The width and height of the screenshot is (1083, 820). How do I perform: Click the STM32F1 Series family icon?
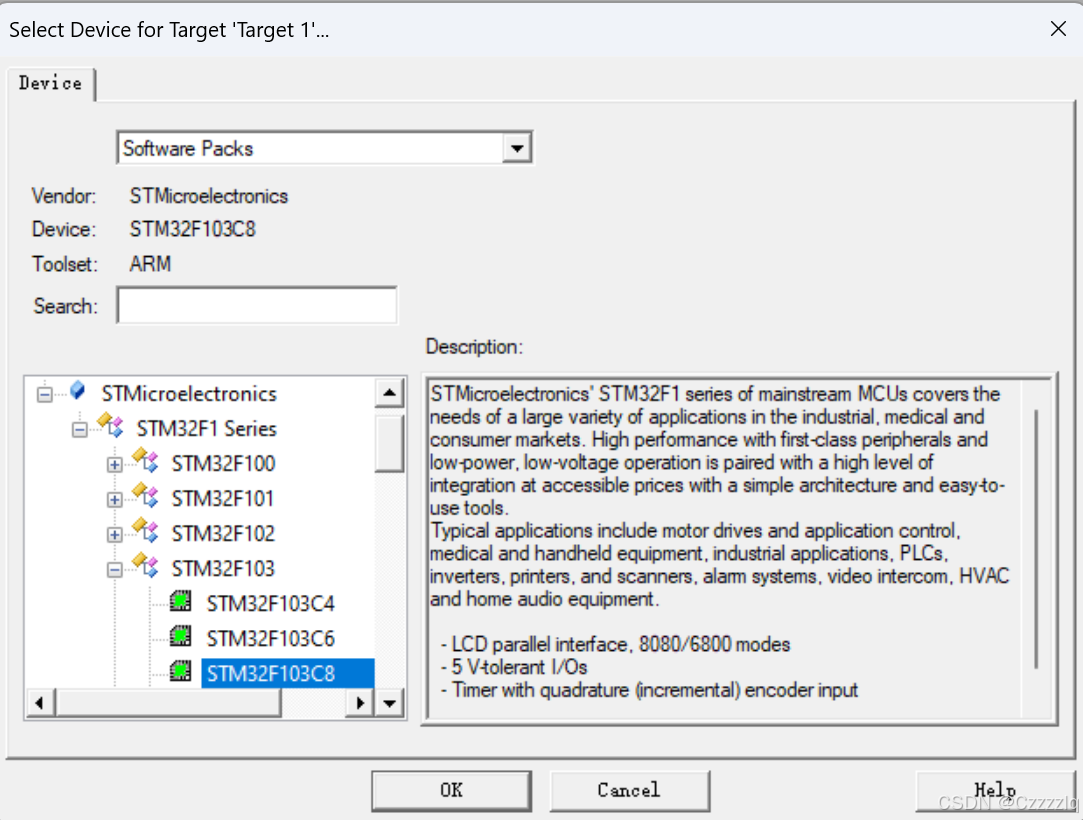[x=111, y=426]
